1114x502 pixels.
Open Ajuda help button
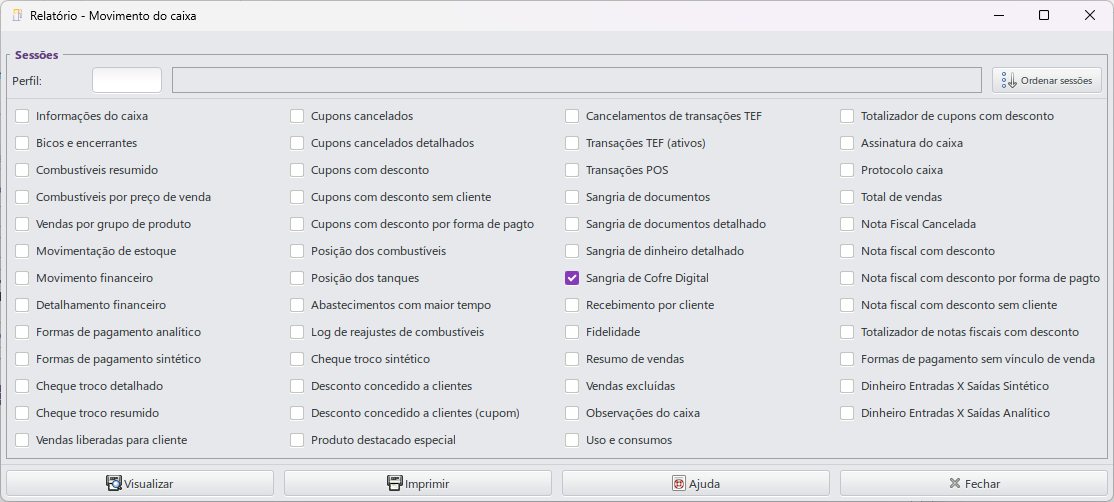(695, 483)
